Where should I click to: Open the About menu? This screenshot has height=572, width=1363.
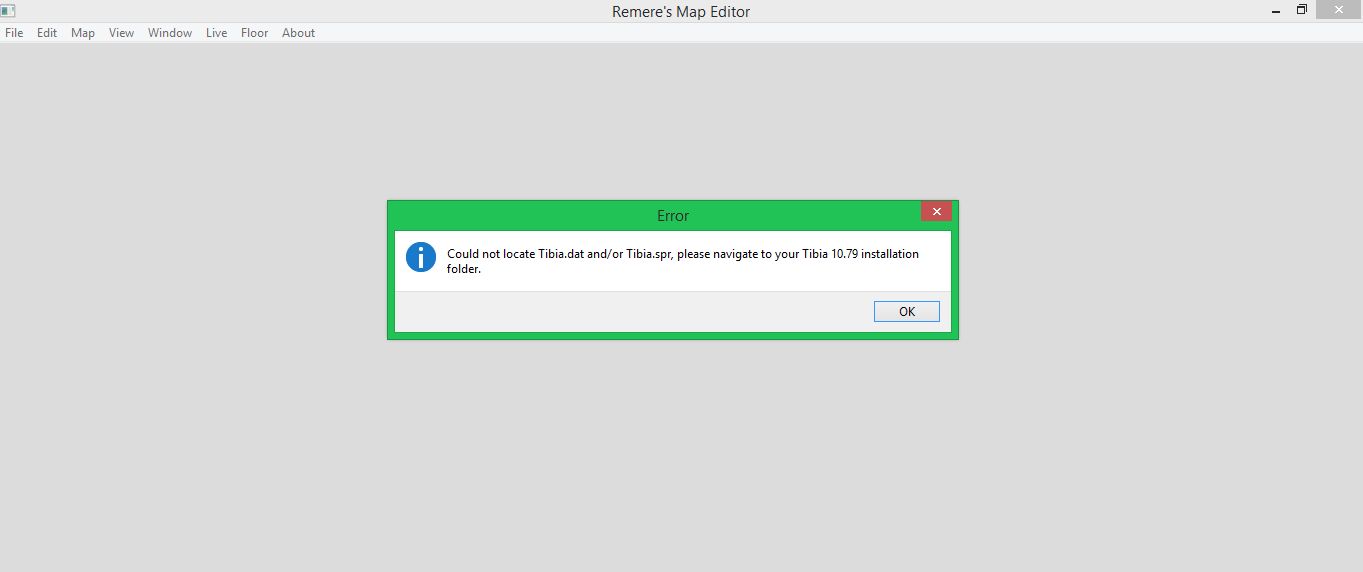[x=298, y=33]
